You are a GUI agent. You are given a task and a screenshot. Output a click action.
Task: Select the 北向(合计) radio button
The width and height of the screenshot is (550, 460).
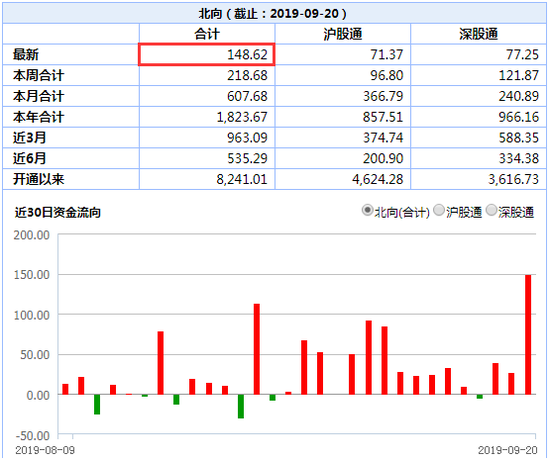[367, 211]
